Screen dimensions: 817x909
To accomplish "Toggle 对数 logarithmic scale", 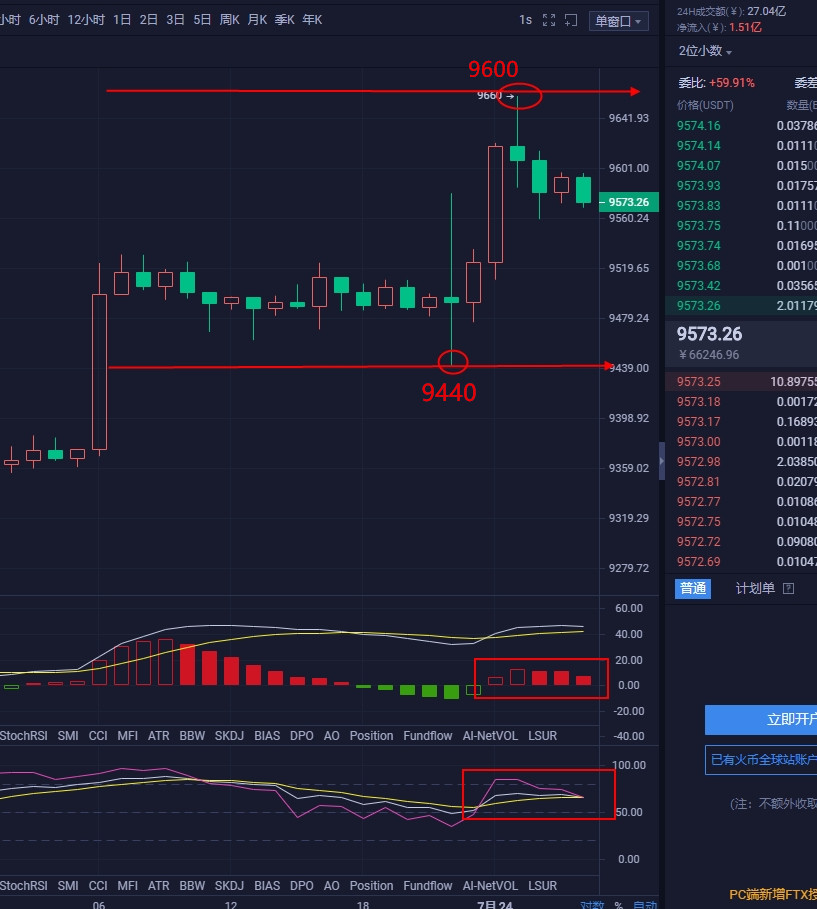I will 592,905.
